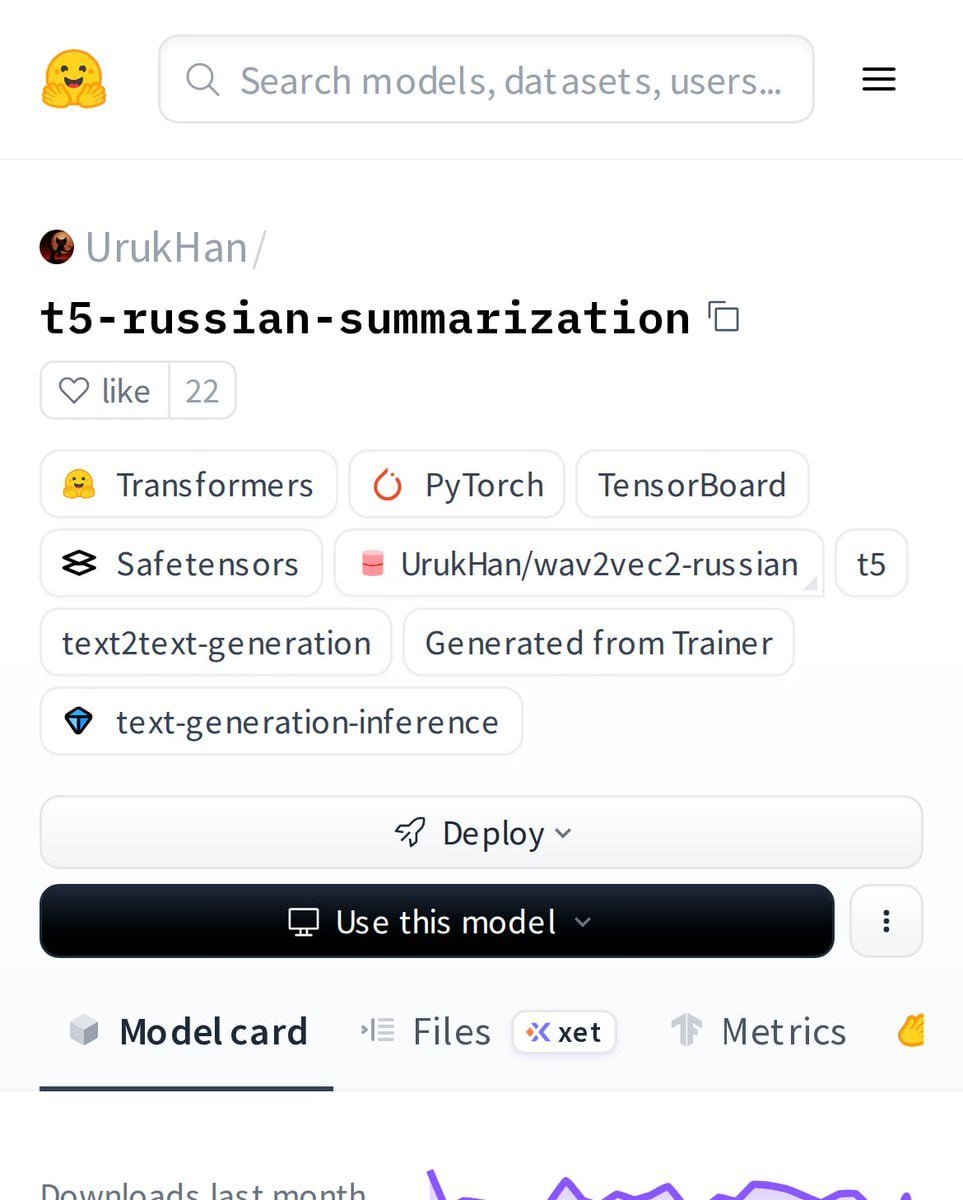The image size is (963, 1200).
Task: Click the xet badge next to Files
Action: coord(563,1032)
